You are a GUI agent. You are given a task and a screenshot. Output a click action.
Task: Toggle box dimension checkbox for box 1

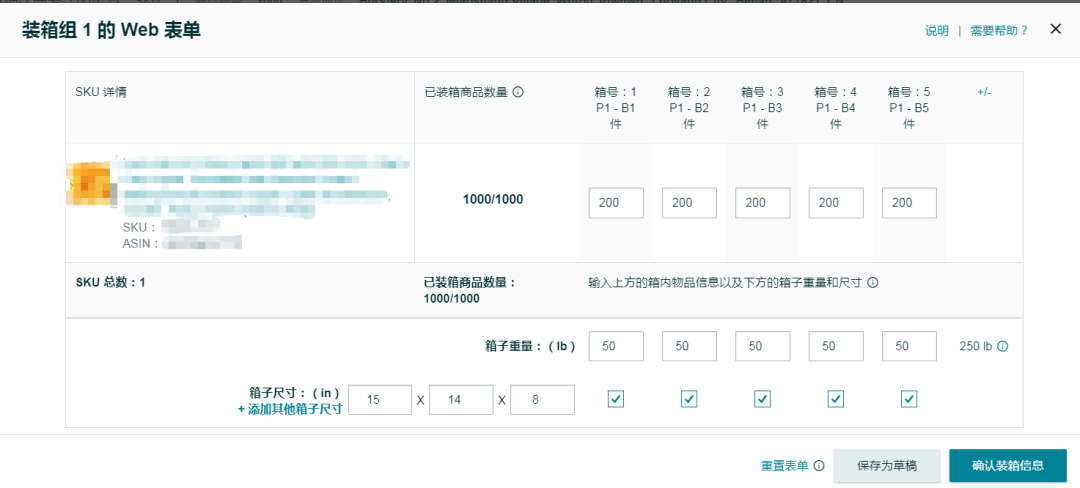tap(616, 399)
